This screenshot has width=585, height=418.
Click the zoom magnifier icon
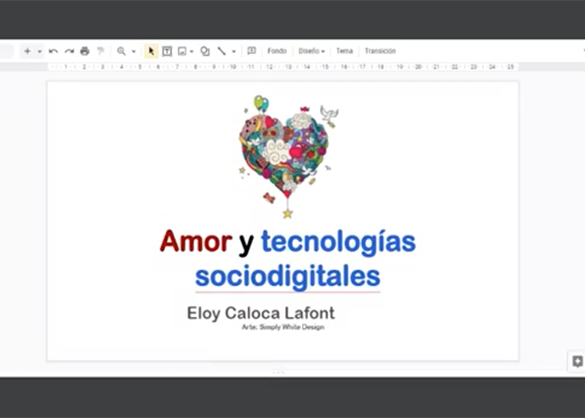coord(121,51)
